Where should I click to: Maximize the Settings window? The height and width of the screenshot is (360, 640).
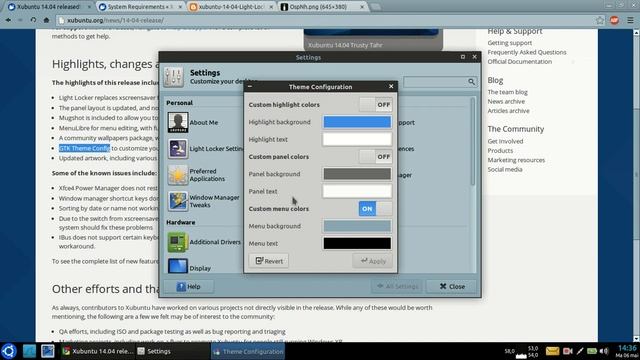(462, 57)
